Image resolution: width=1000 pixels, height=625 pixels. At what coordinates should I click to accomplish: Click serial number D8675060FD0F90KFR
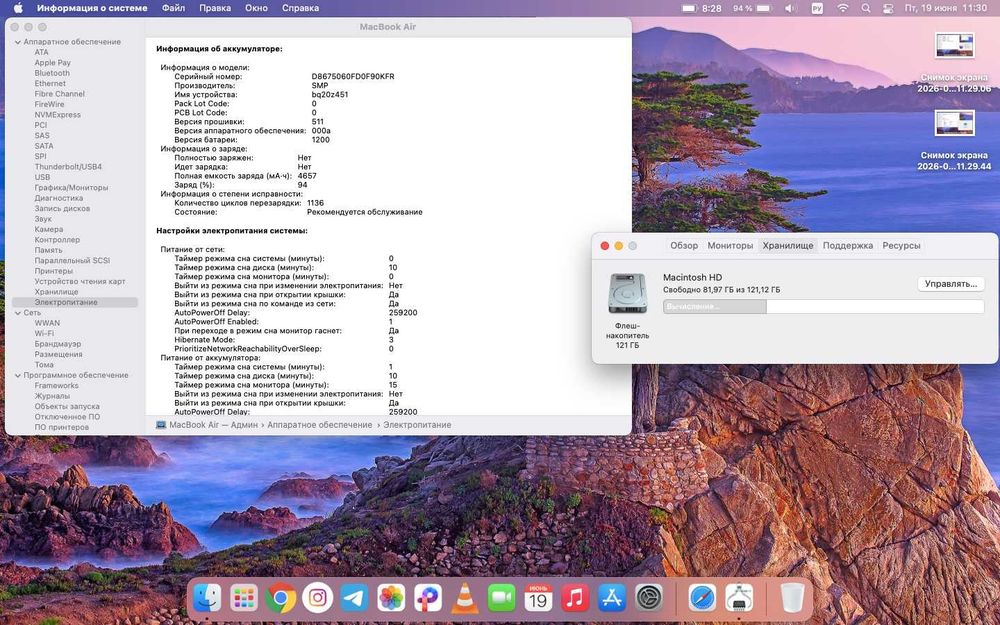tap(353, 77)
